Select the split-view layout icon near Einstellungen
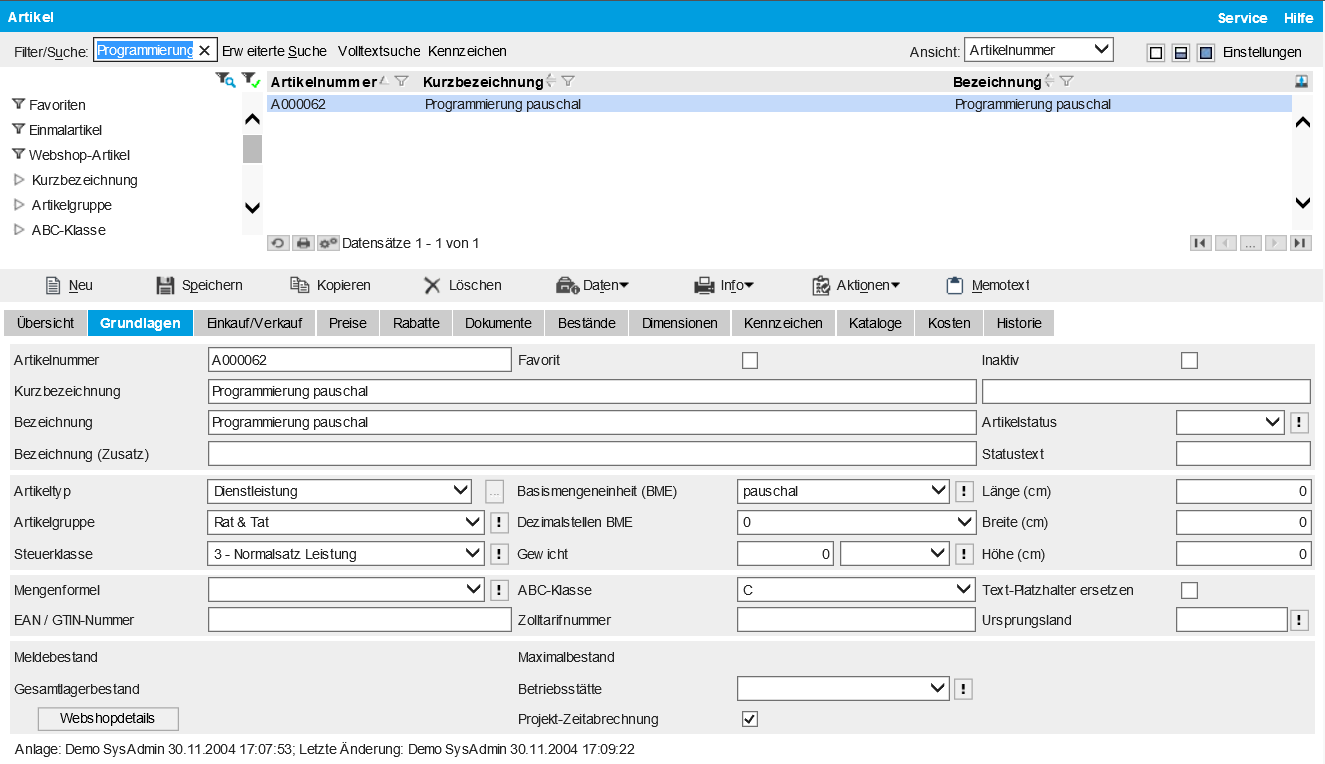Screen dimensions: 1325x764 [1180, 52]
